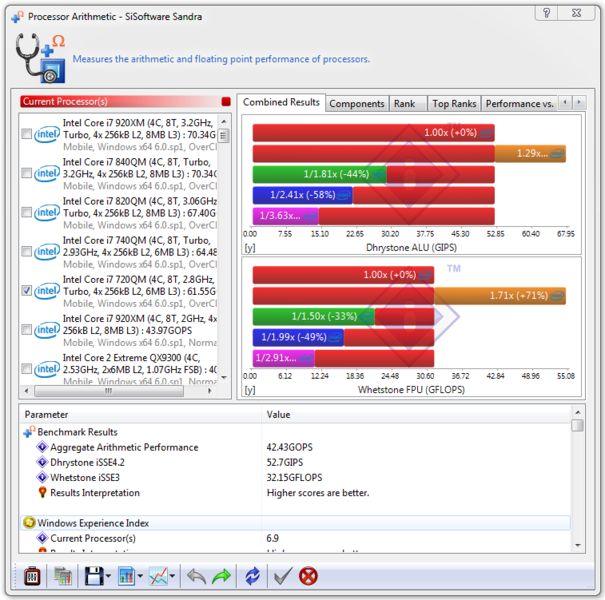The image size is (605, 600).
Task: Select the 52.7GIPS value
Action: point(285,462)
